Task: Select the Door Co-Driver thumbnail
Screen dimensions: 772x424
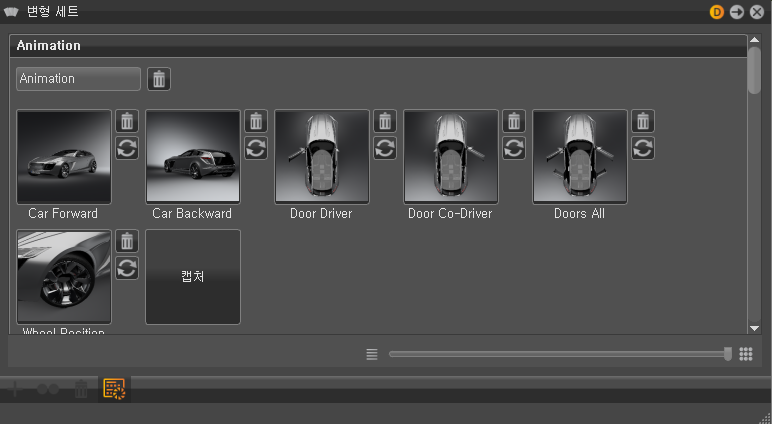Action: tap(451, 157)
